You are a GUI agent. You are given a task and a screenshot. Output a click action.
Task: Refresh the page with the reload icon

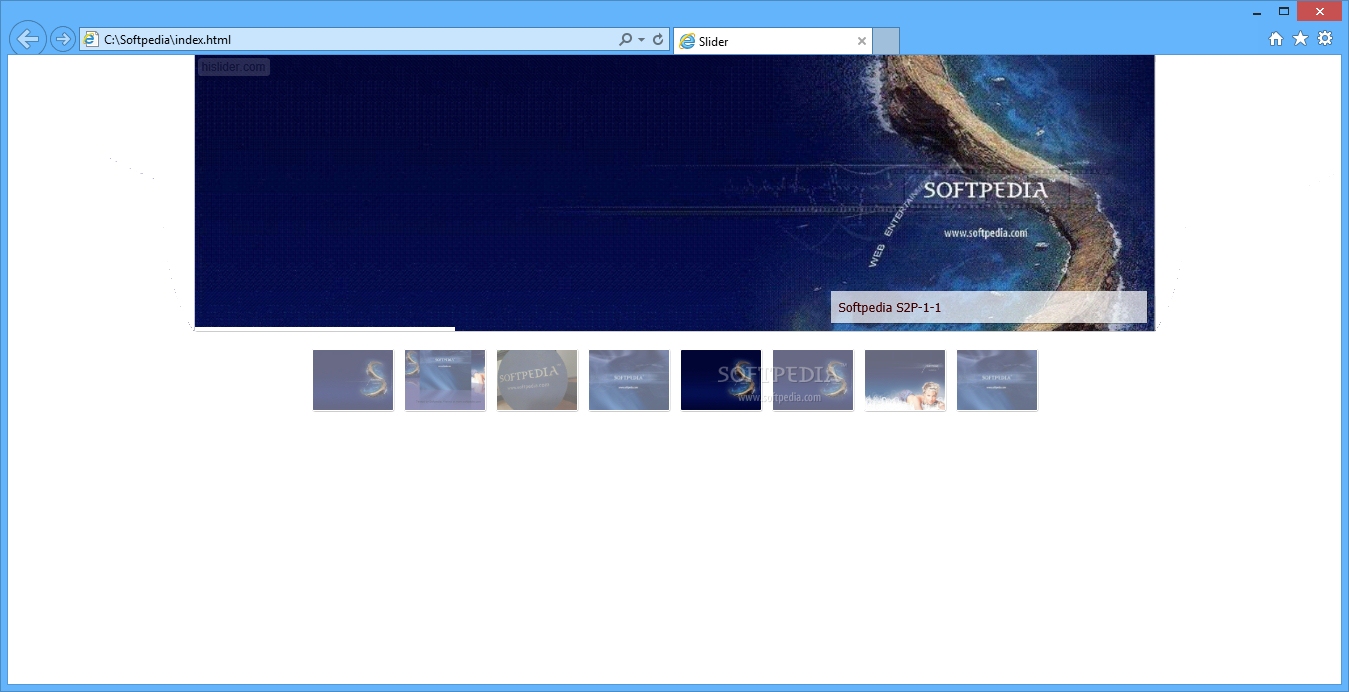(x=658, y=40)
